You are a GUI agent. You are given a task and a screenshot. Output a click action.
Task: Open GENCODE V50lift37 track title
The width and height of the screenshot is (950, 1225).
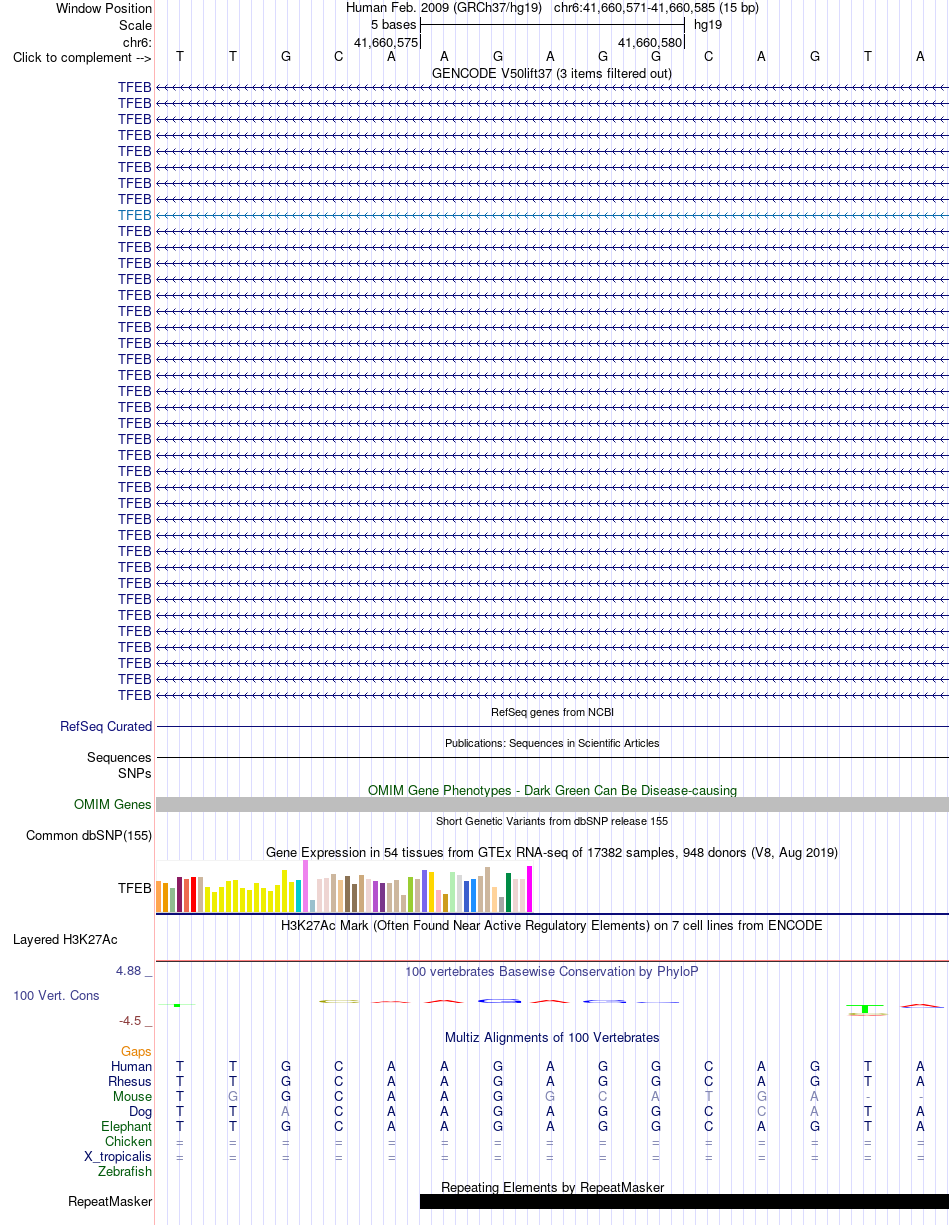552,73
